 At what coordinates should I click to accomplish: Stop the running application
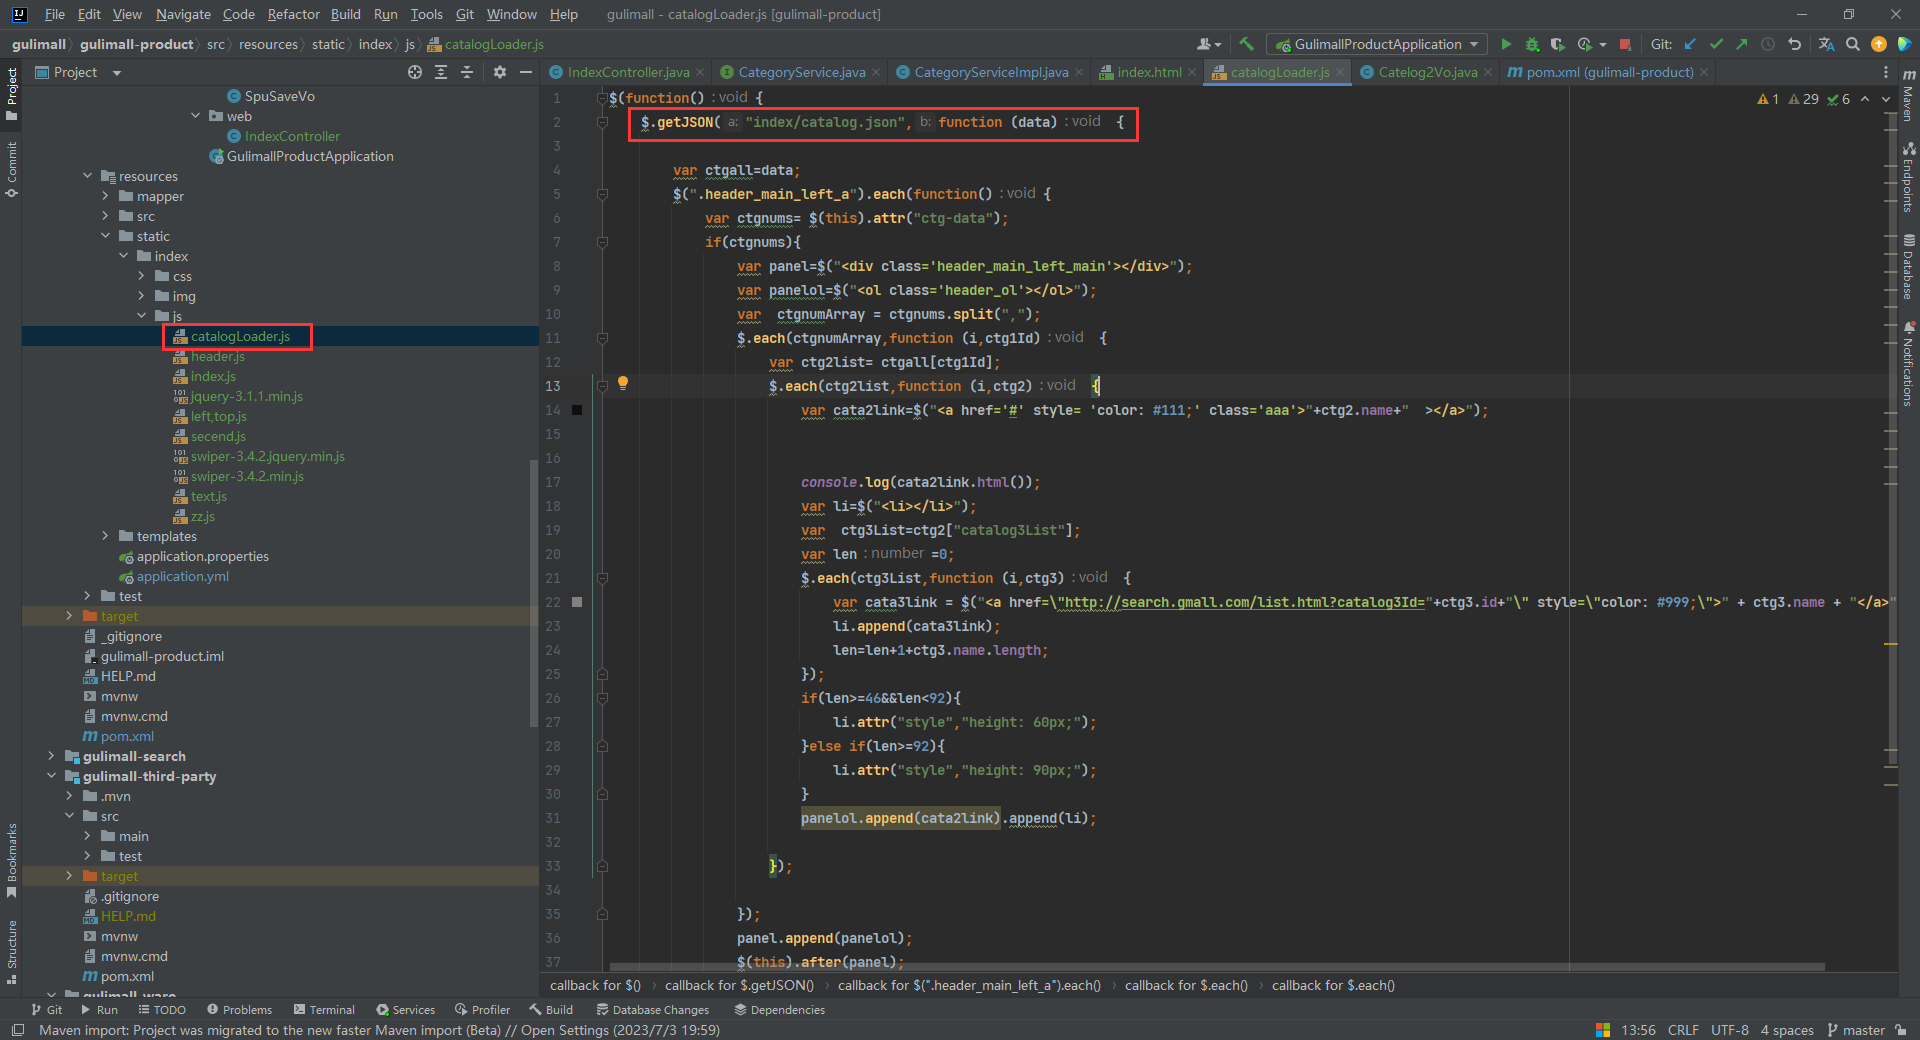click(1625, 44)
